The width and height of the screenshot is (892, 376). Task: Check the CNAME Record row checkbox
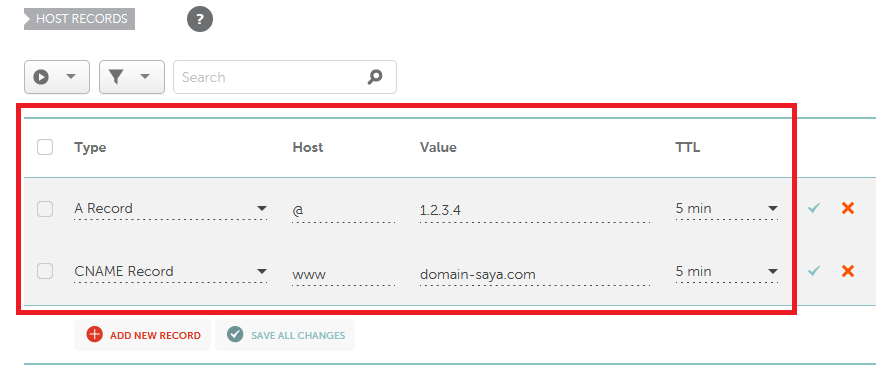pyautogui.click(x=45, y=271)
